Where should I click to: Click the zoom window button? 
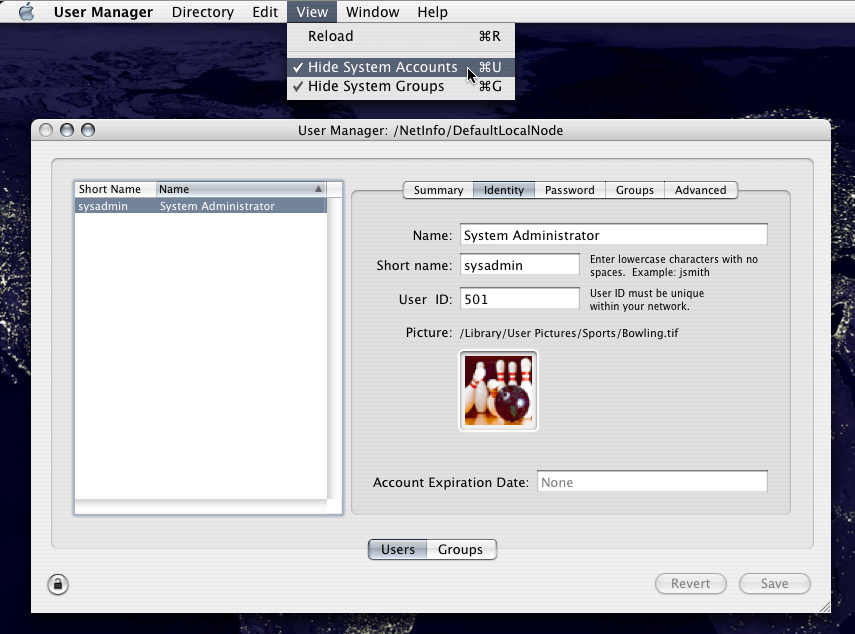tap(88, 130)
